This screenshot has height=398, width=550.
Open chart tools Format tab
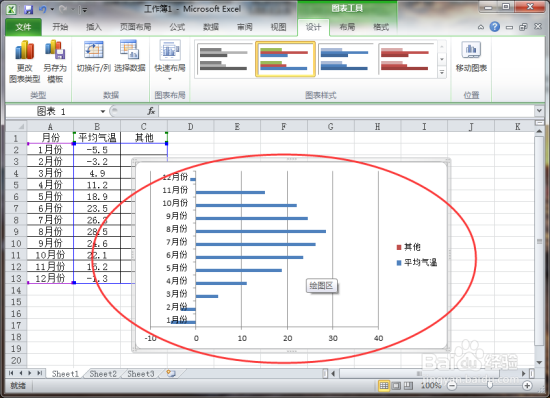[x=381, y=27]
